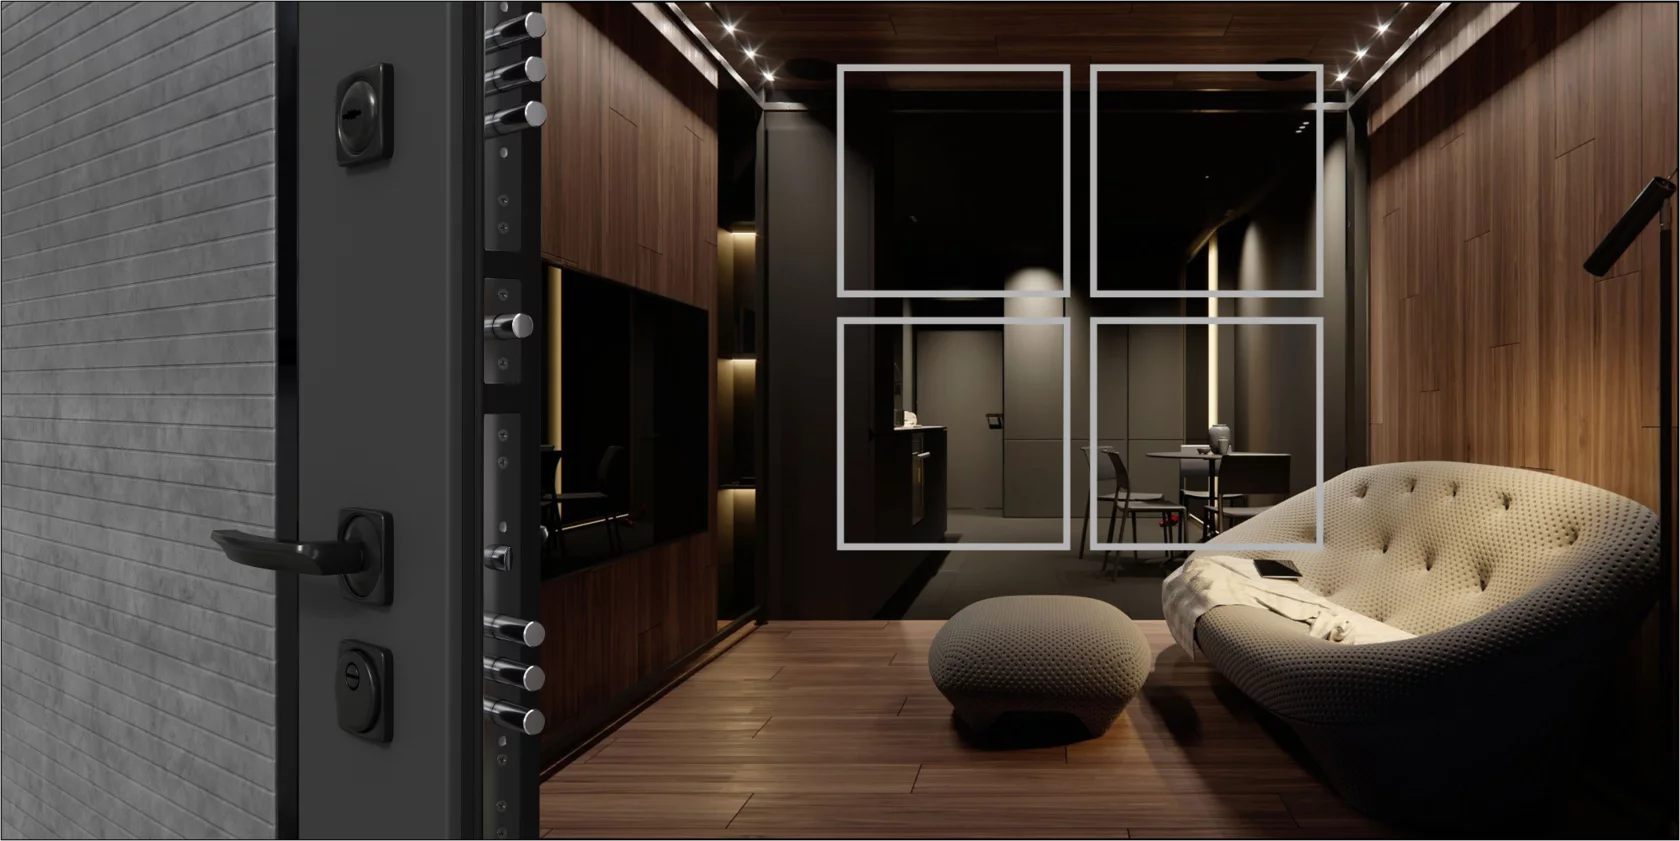Click the top-right square of the logo
Image resolution: width=1680 pixels, height=841 pixels.
(1206, 181)
